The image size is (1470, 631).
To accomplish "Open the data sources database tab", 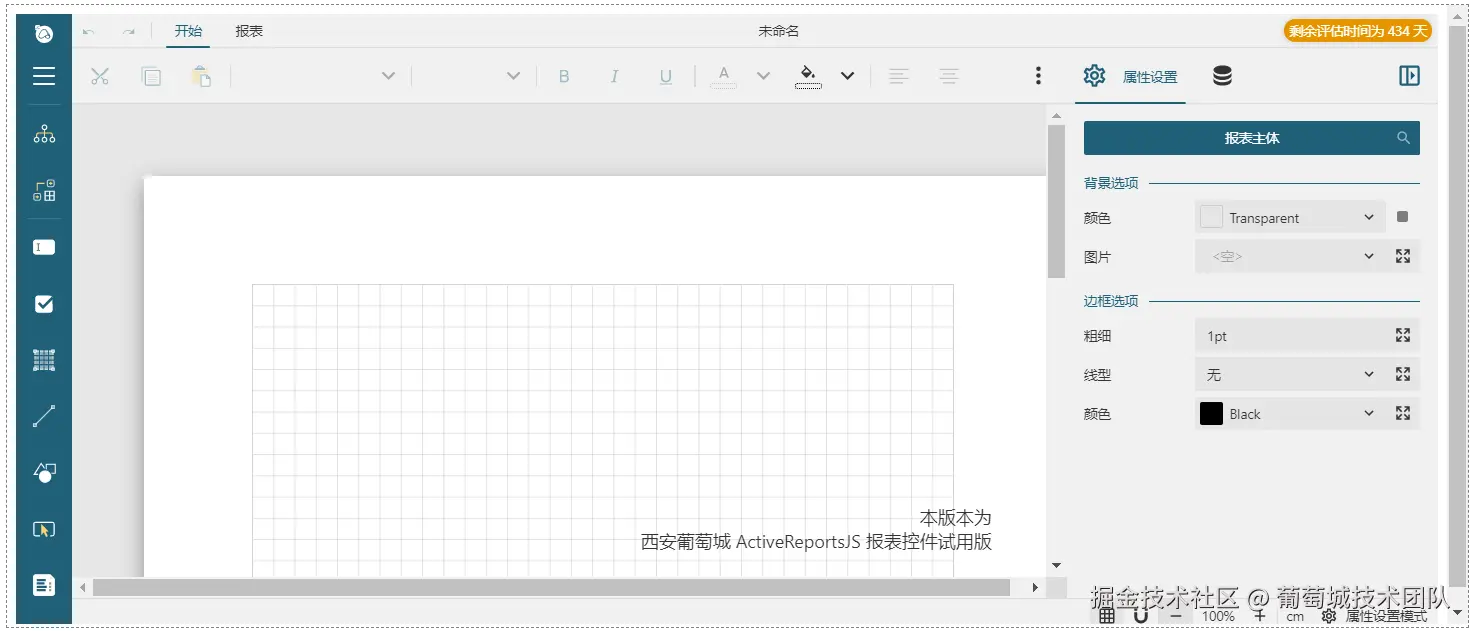I will point(1222,76).
